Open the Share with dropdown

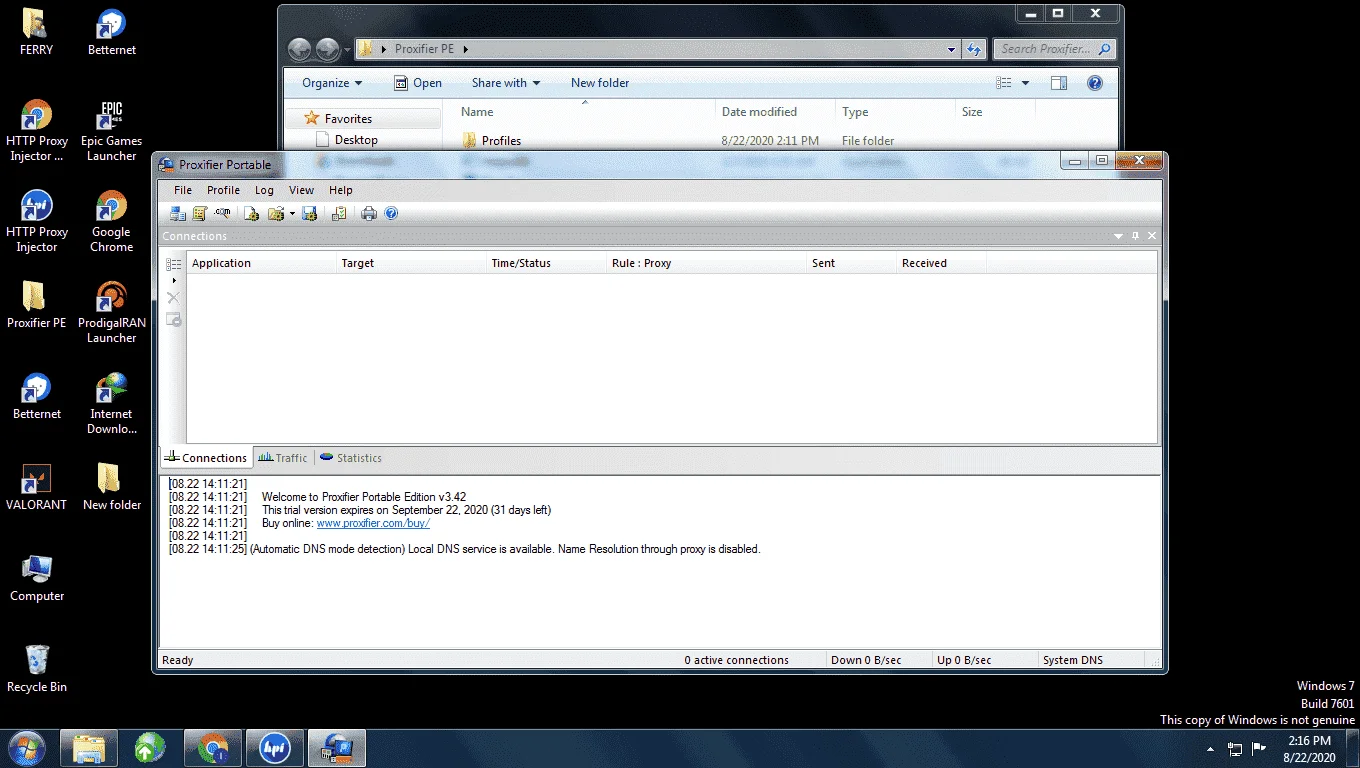506,83
